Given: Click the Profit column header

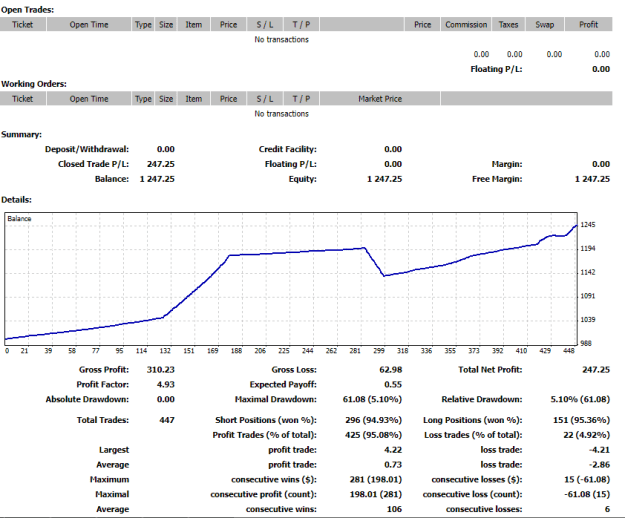Looking at the screenshot, I should 588,24.
